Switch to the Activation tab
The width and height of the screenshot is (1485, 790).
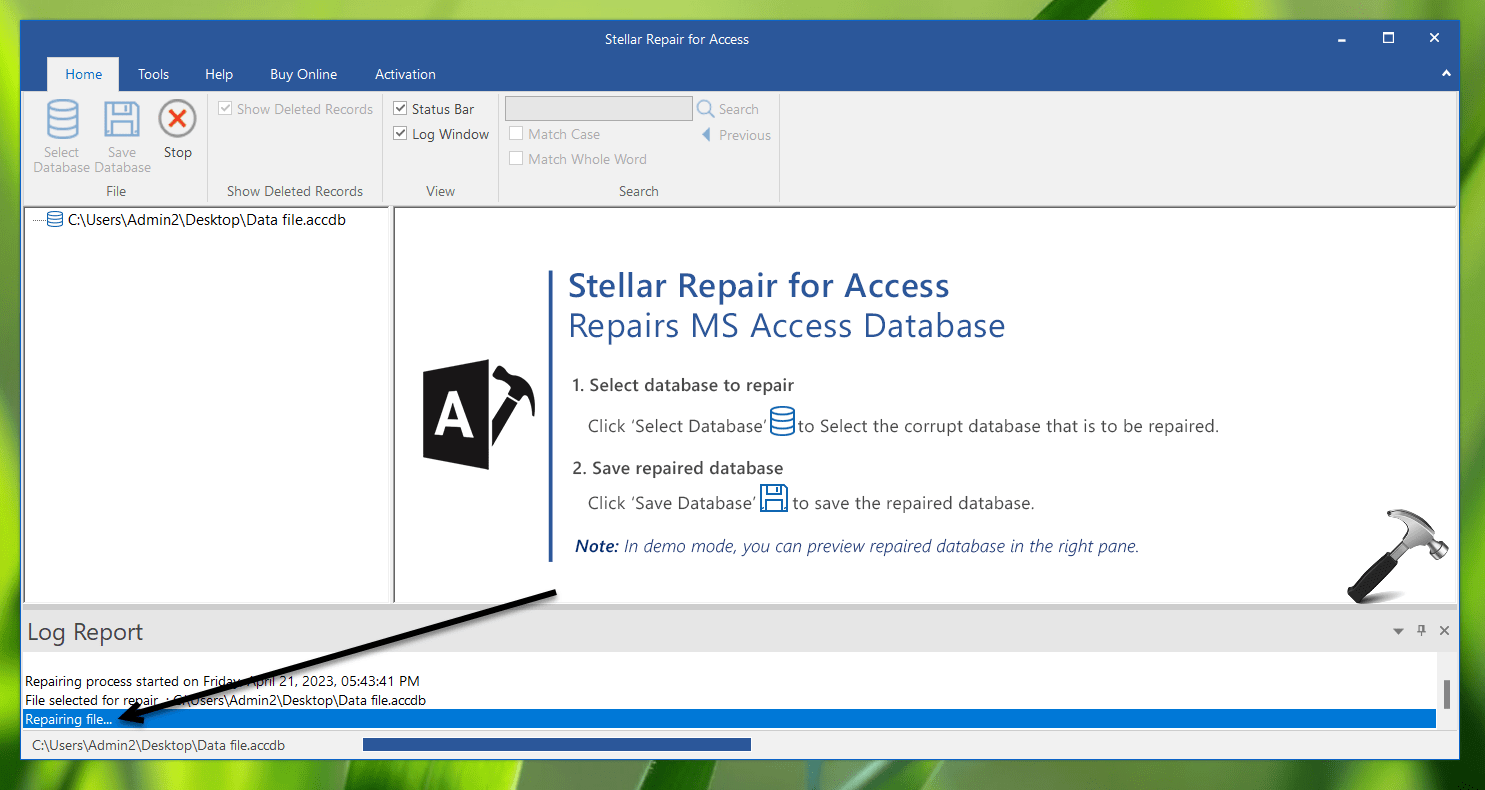click(404, 74)
